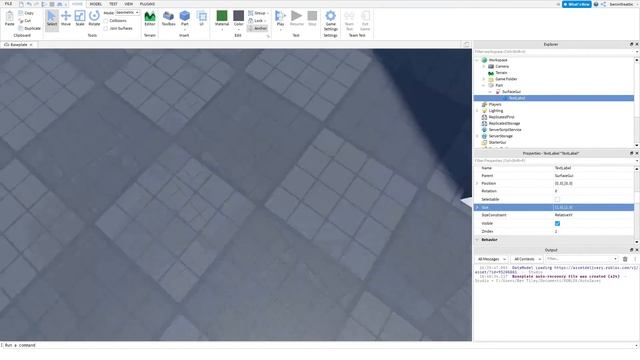Collapse the Behavior properties section

pos(477,240)
